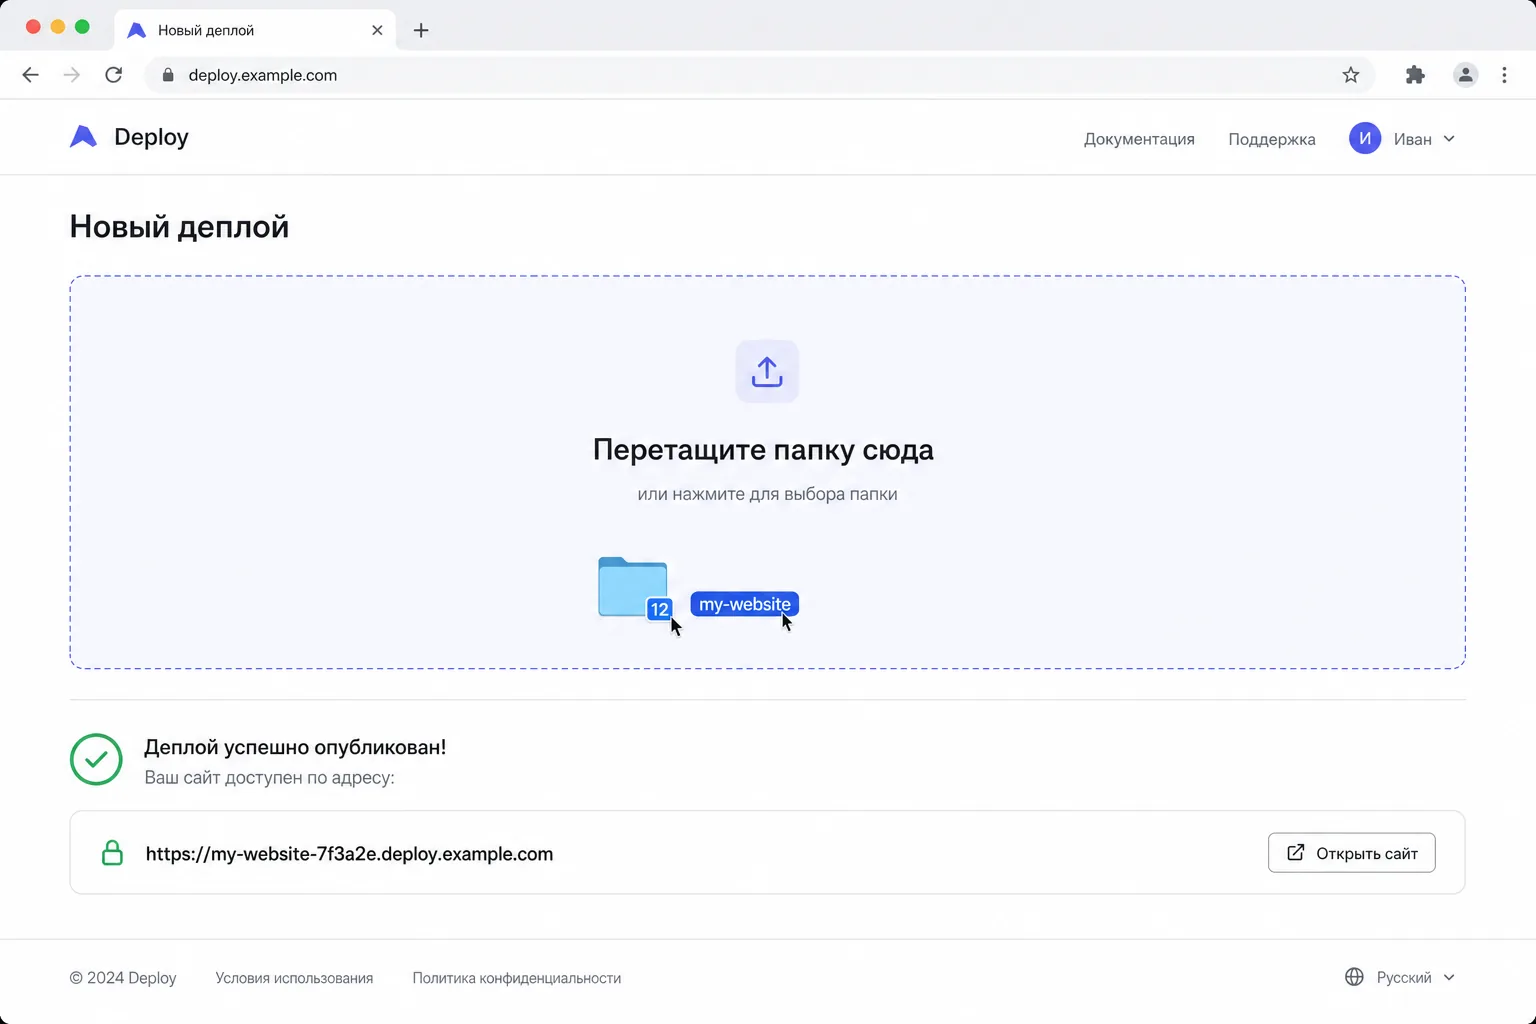The width and height of the screenshot is (1536, 1024).
Task: Click the © 2024 Deploy footer text
Action: [x=123, y=978]
